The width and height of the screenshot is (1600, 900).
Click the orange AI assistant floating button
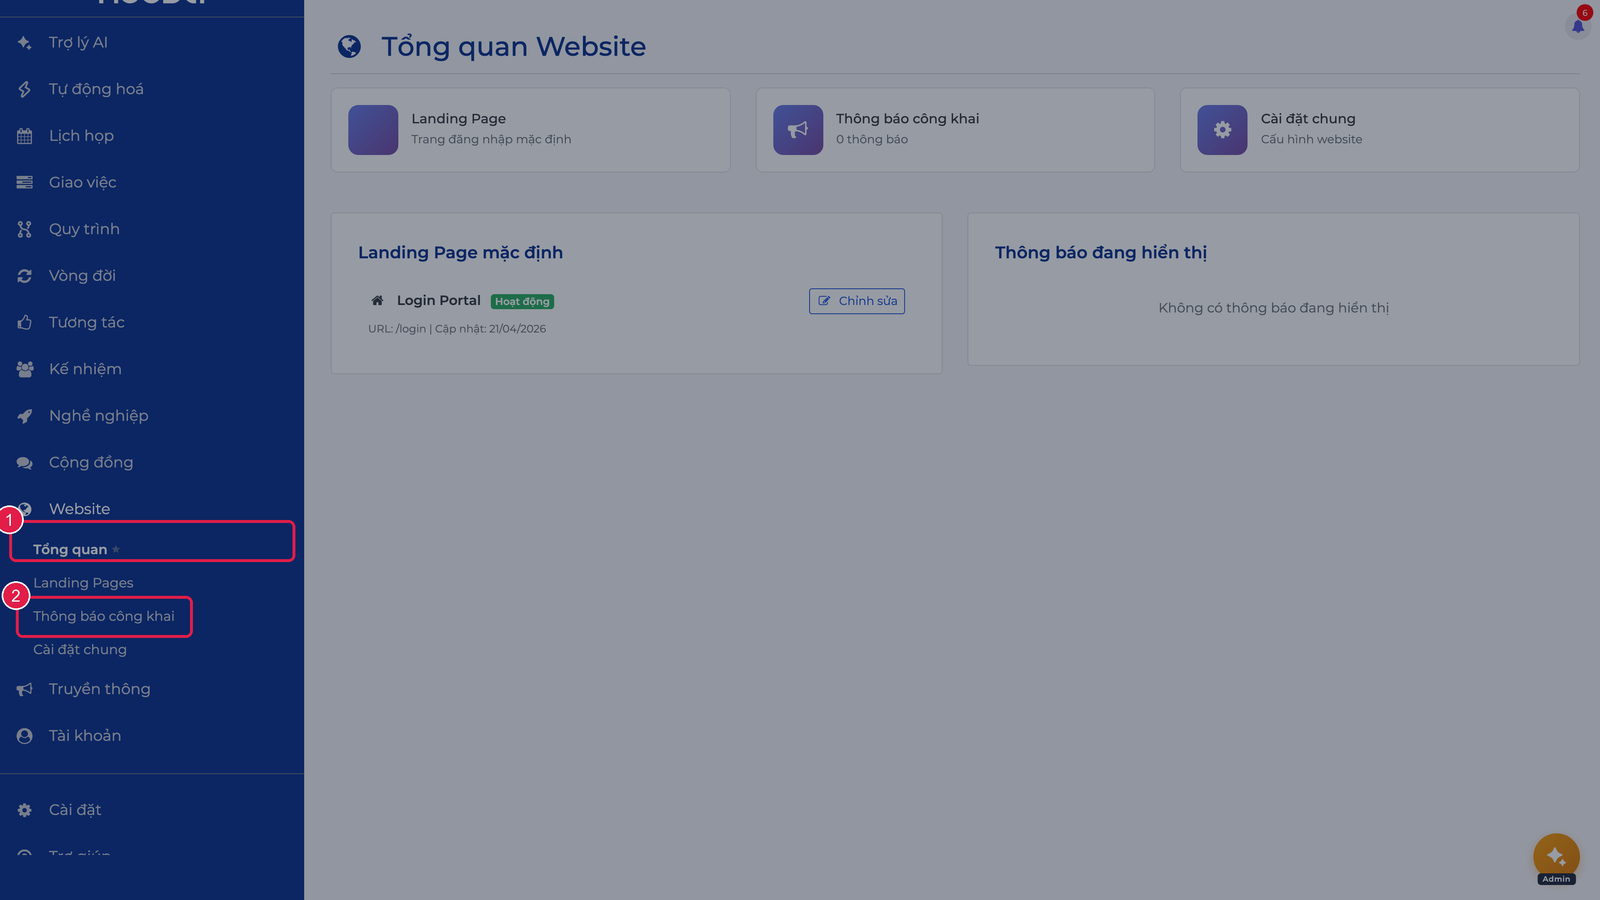pos(1556,856)
